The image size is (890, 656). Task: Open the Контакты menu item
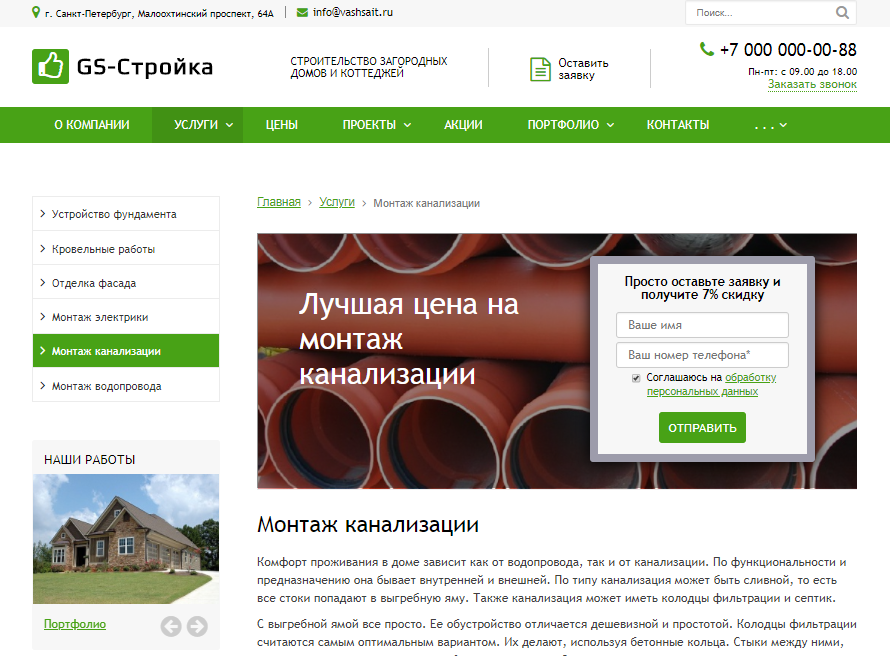click(x=678, y=125)
